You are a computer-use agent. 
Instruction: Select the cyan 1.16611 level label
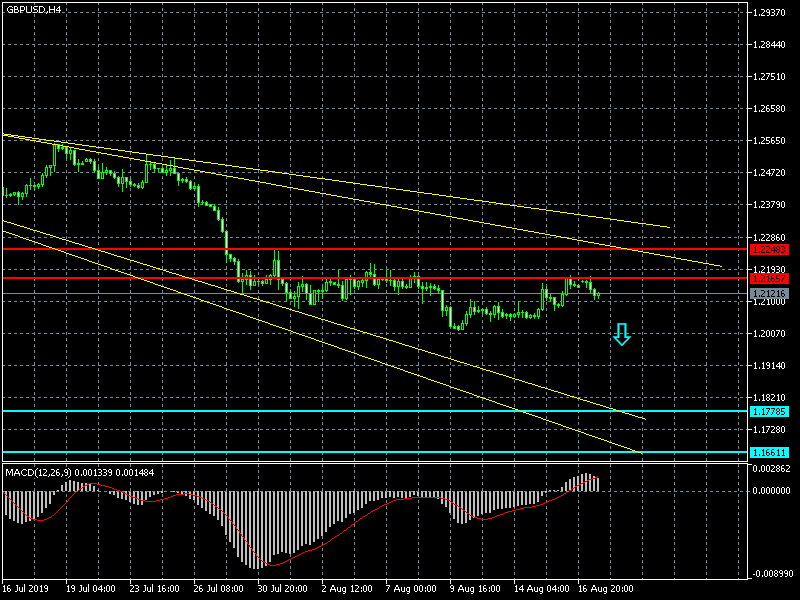774,452
